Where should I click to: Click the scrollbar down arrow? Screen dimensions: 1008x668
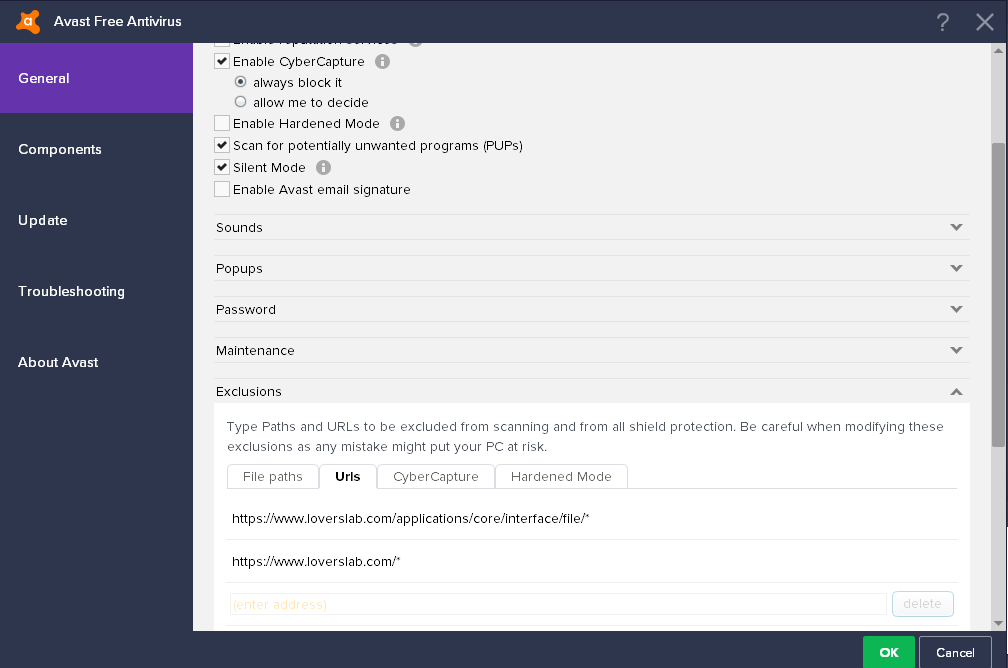coord(998,623)
